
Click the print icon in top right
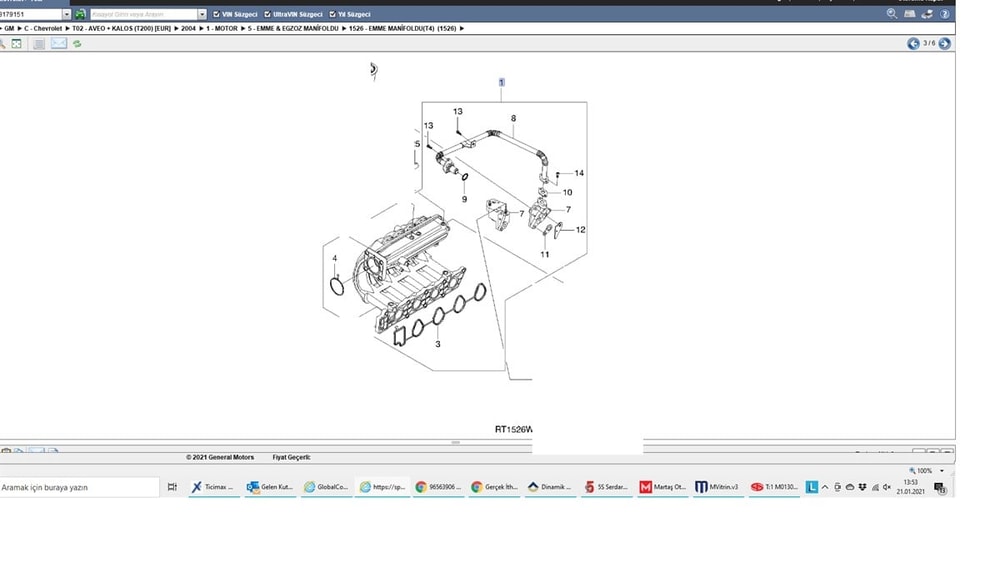pyautogui.click(x=927, y=13)
